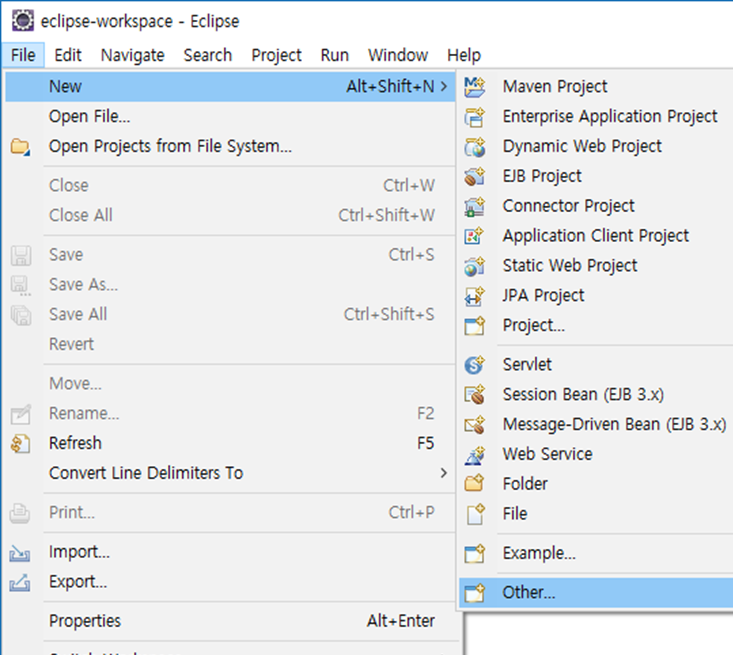Choose Import... menu entry
733x655 pixels.
[230, 552]
